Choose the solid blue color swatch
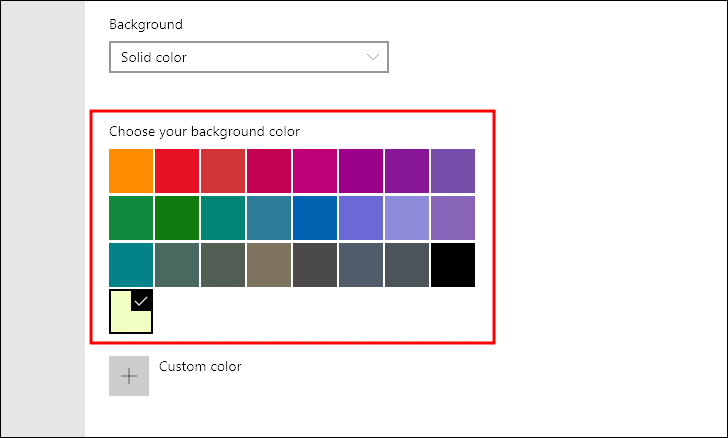 point(315,218)
